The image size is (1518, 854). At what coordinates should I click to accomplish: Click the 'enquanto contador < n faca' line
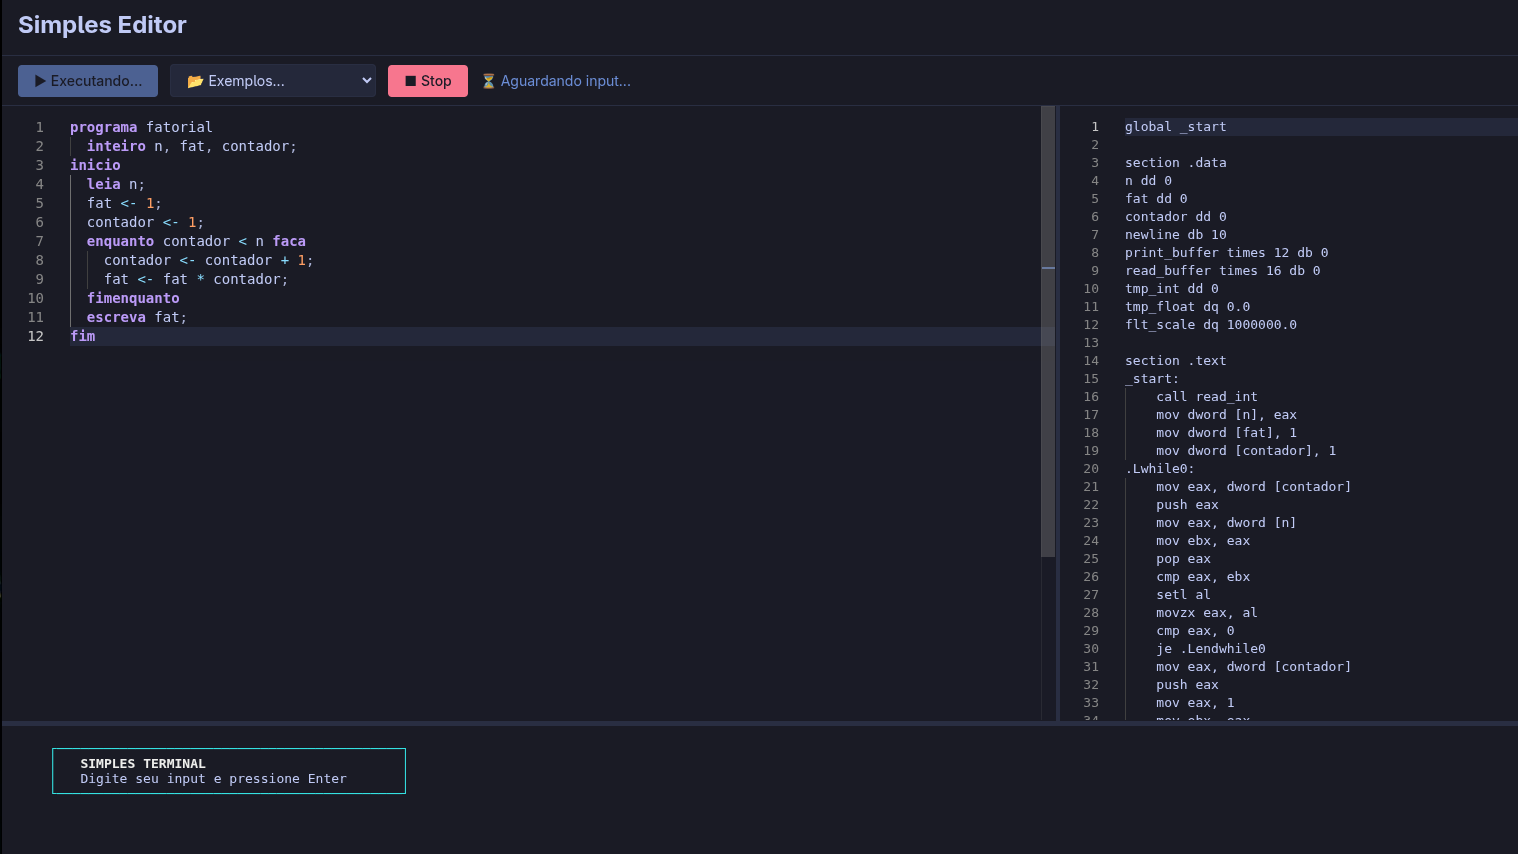pyautogui.click(x=196, y=241)
